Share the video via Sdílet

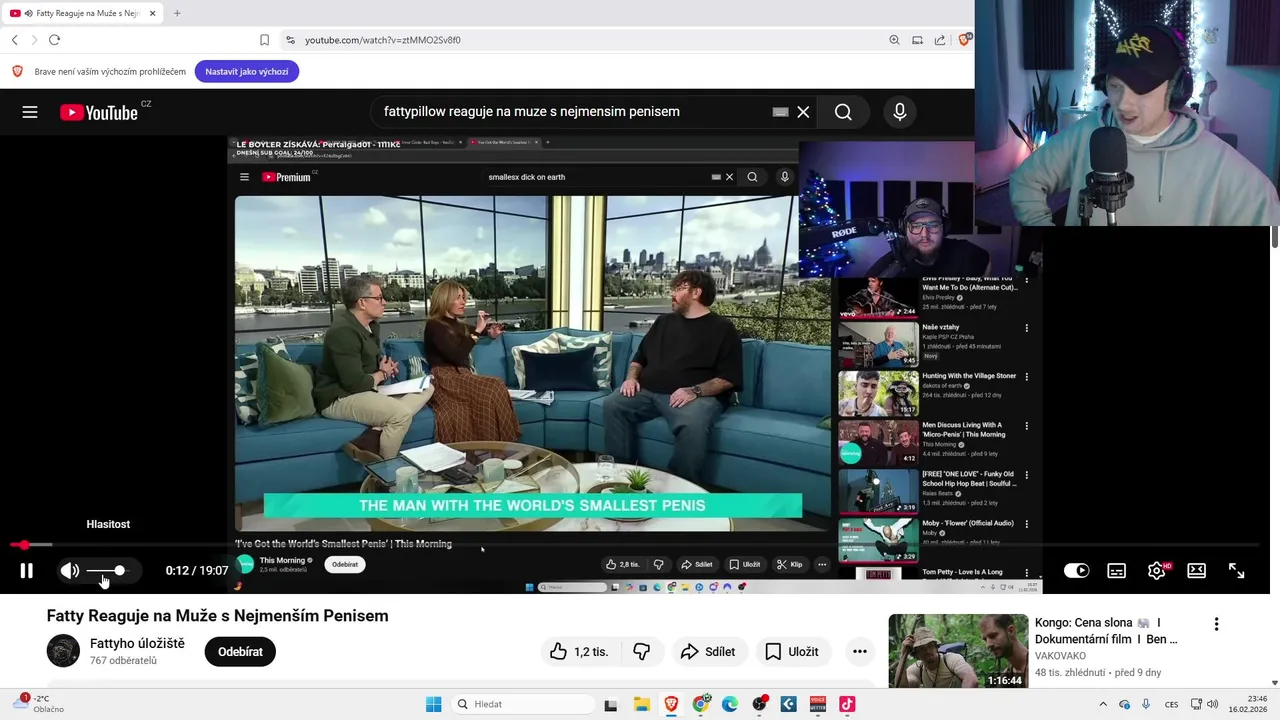pyautogui.click(x=708, y=652)
